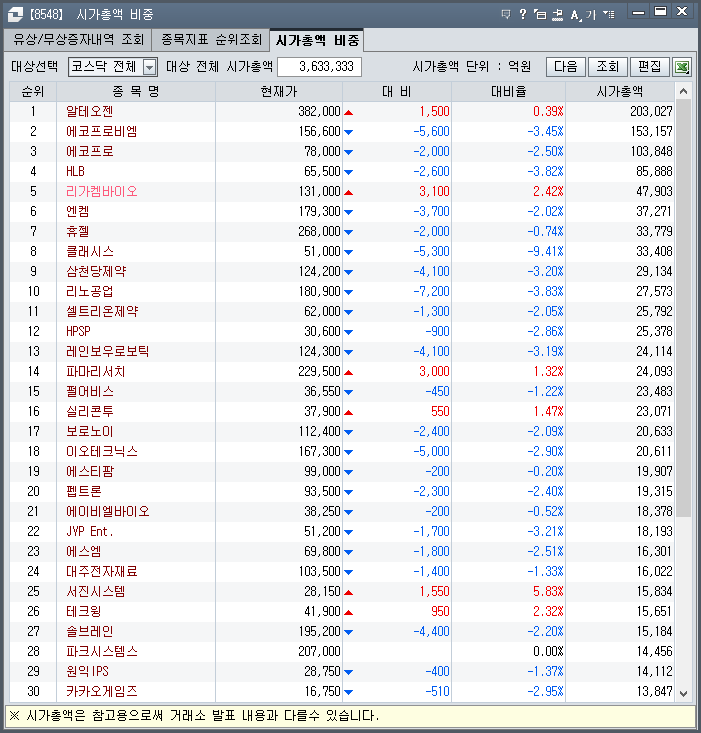
Task: Select stock 셀트리온제약 in the list
Action: click(x=102, y=311)
